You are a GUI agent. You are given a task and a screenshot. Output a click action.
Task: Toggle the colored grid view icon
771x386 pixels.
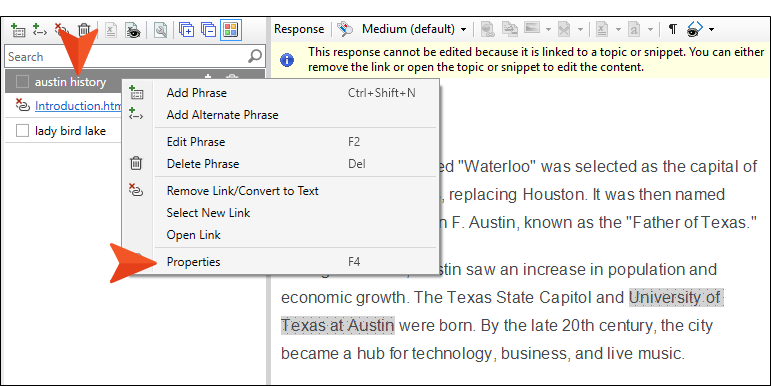coord(231,30)
